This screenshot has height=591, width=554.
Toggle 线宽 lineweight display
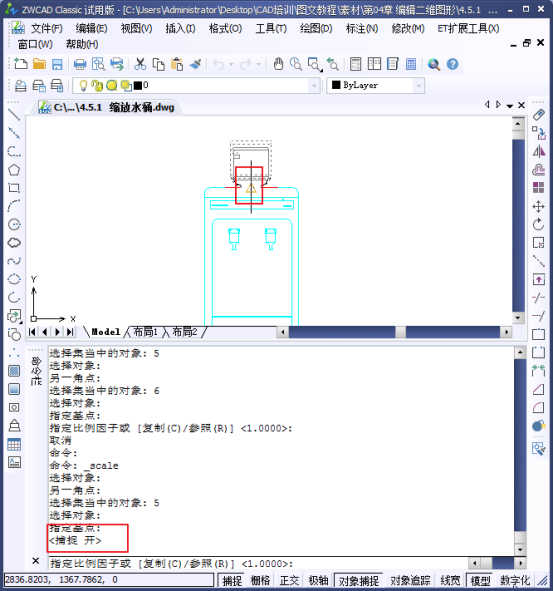click(450, 580)
